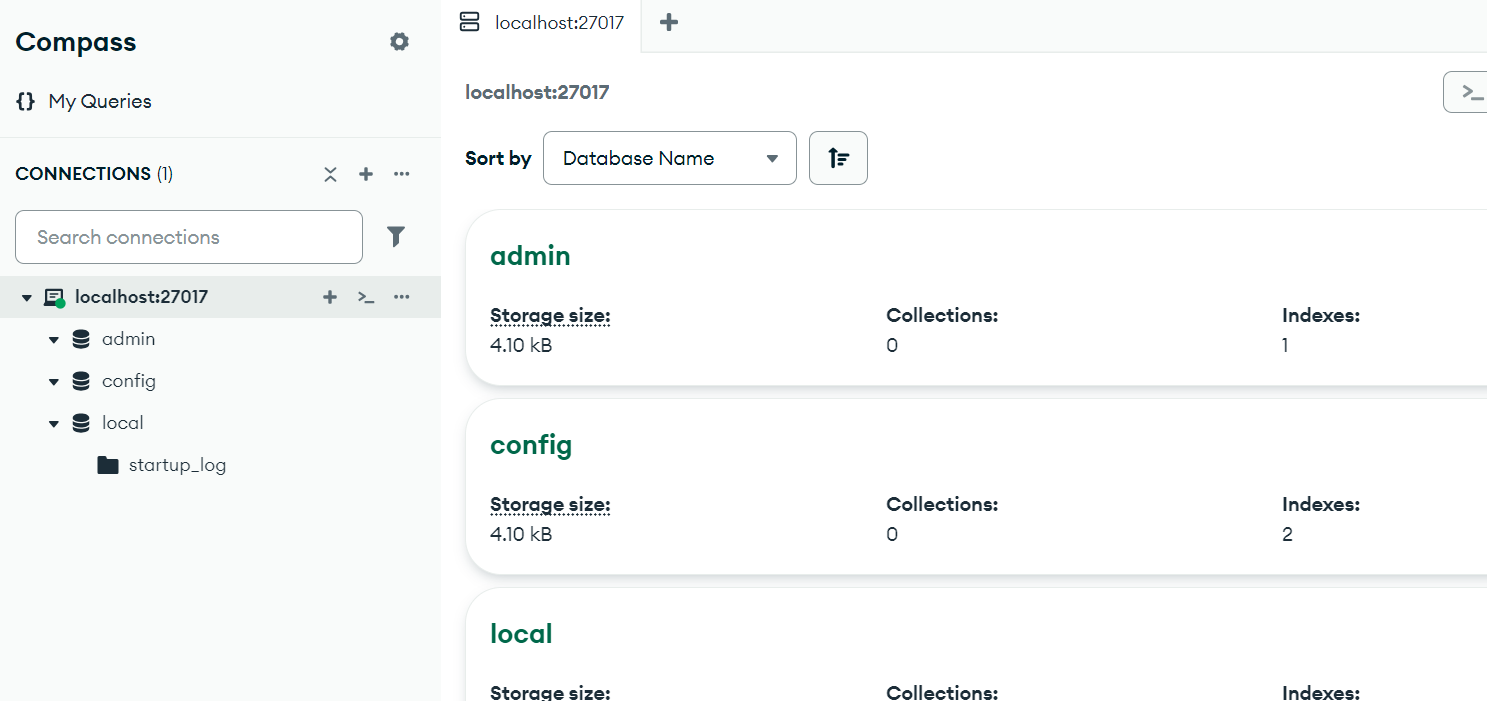
Task: Collapse all connections icon
Action: tap(331, 174)
